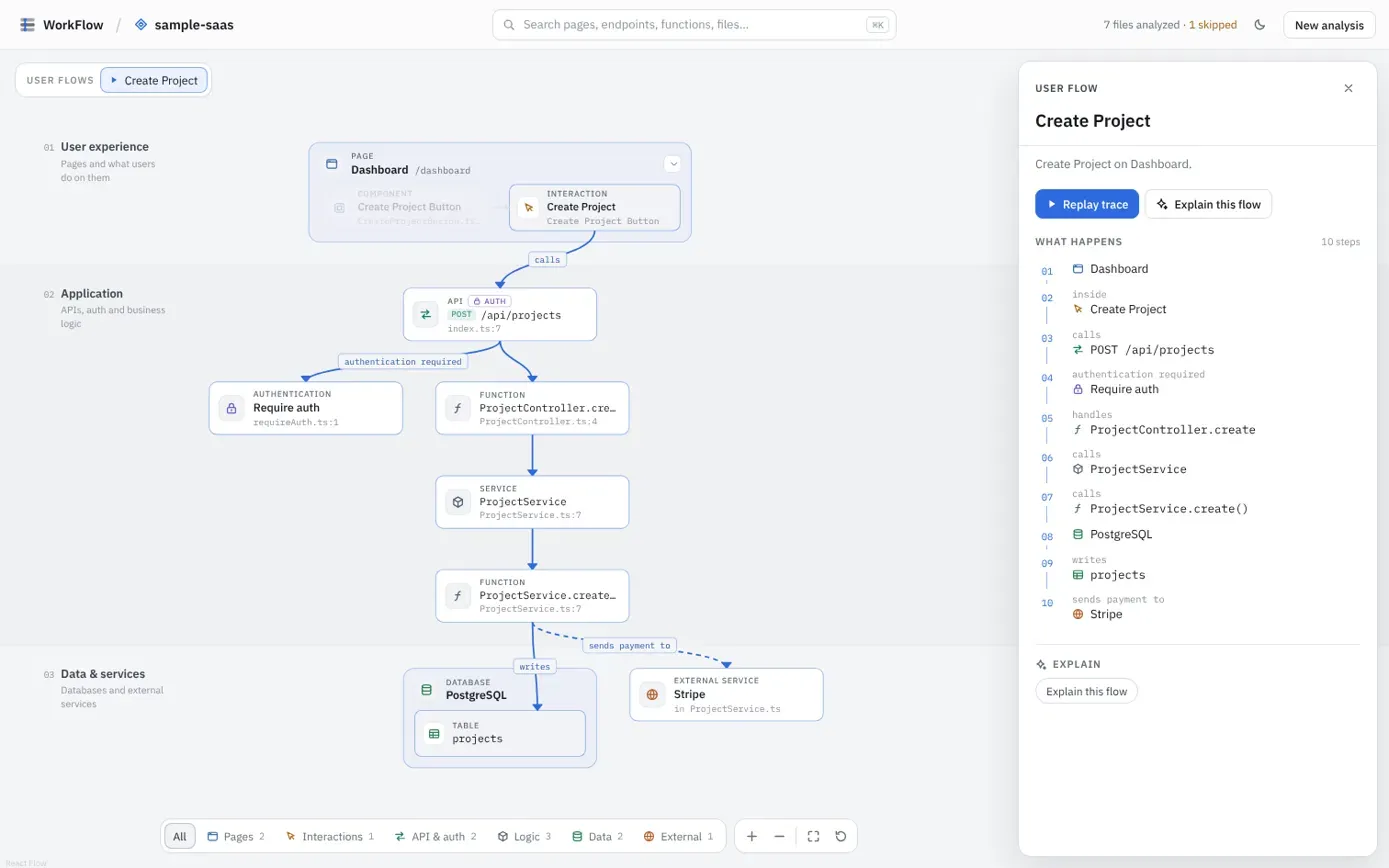1389x868 pixels.
Task: Select the Create Project interaction node cursor icon
Action: tap(529, 207)
